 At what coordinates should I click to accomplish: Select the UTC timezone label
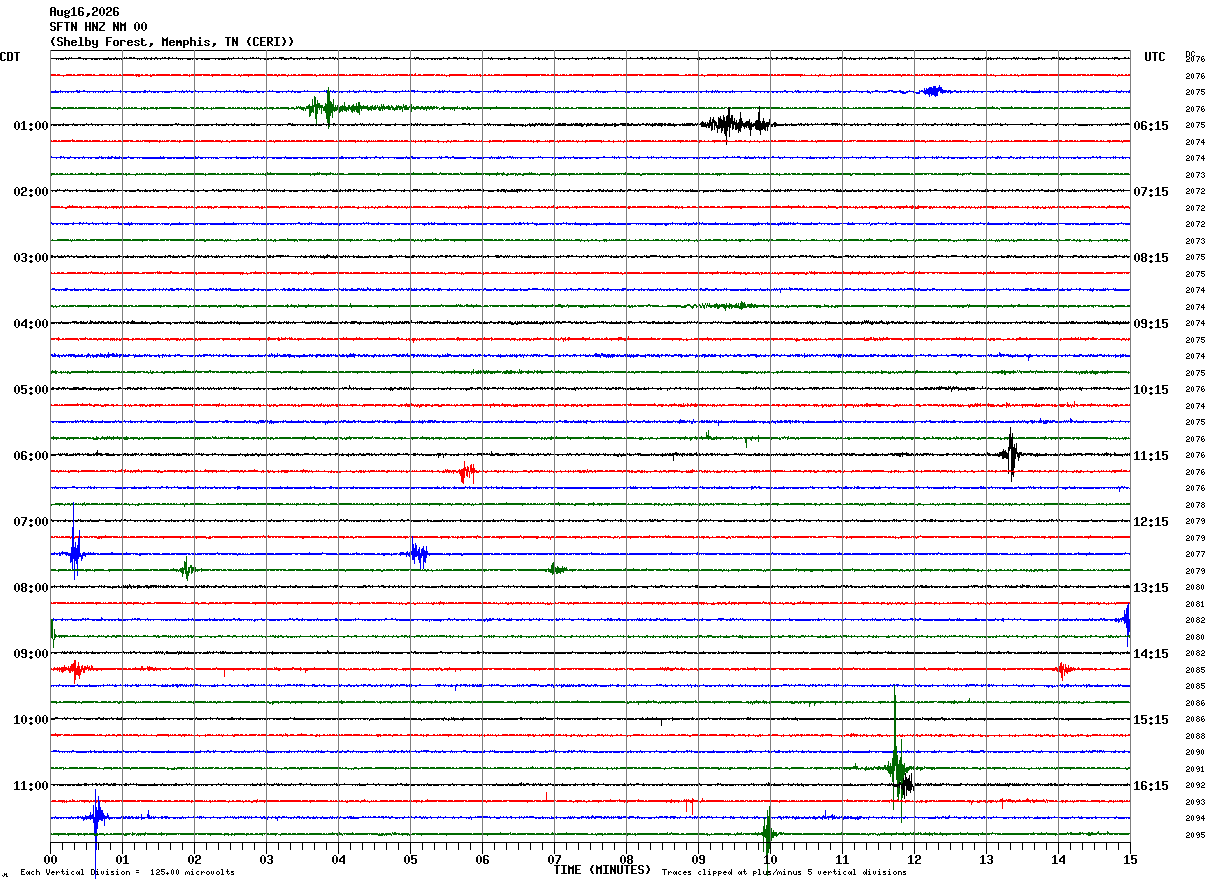tap(1155, 57)
